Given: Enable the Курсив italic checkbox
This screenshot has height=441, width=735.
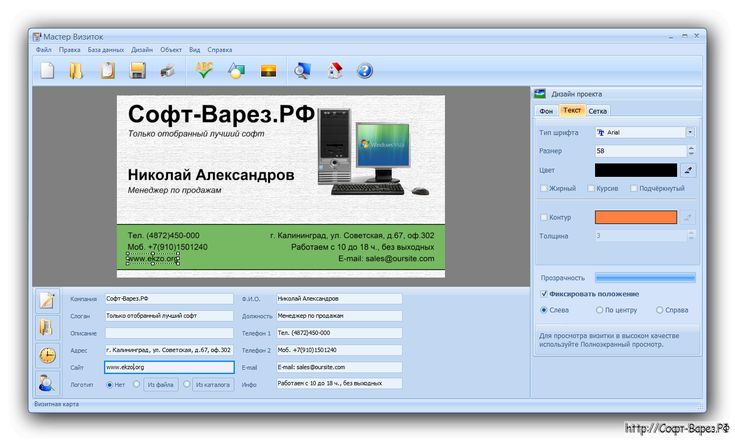Looking at the screenshot, I should 591,188.
